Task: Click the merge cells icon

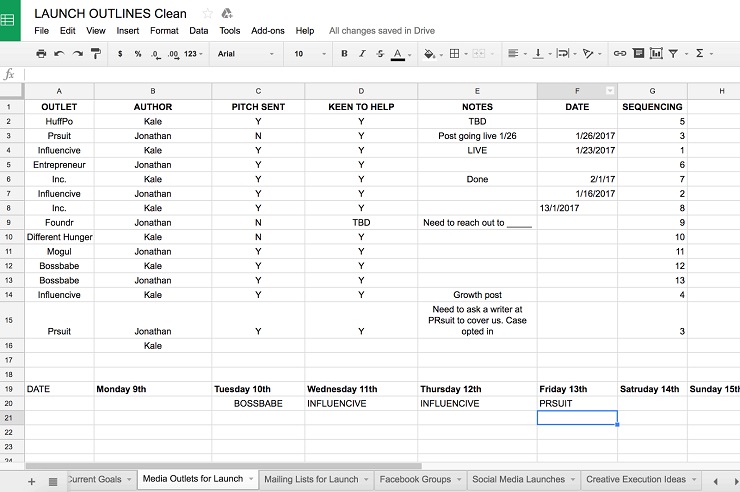Action: 479,54
